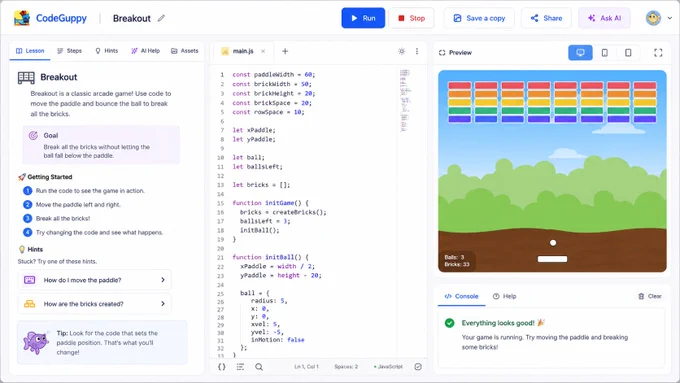Edit project name with the pencil icon
Viewport: 680px width, 383px height.
[161, 18]
